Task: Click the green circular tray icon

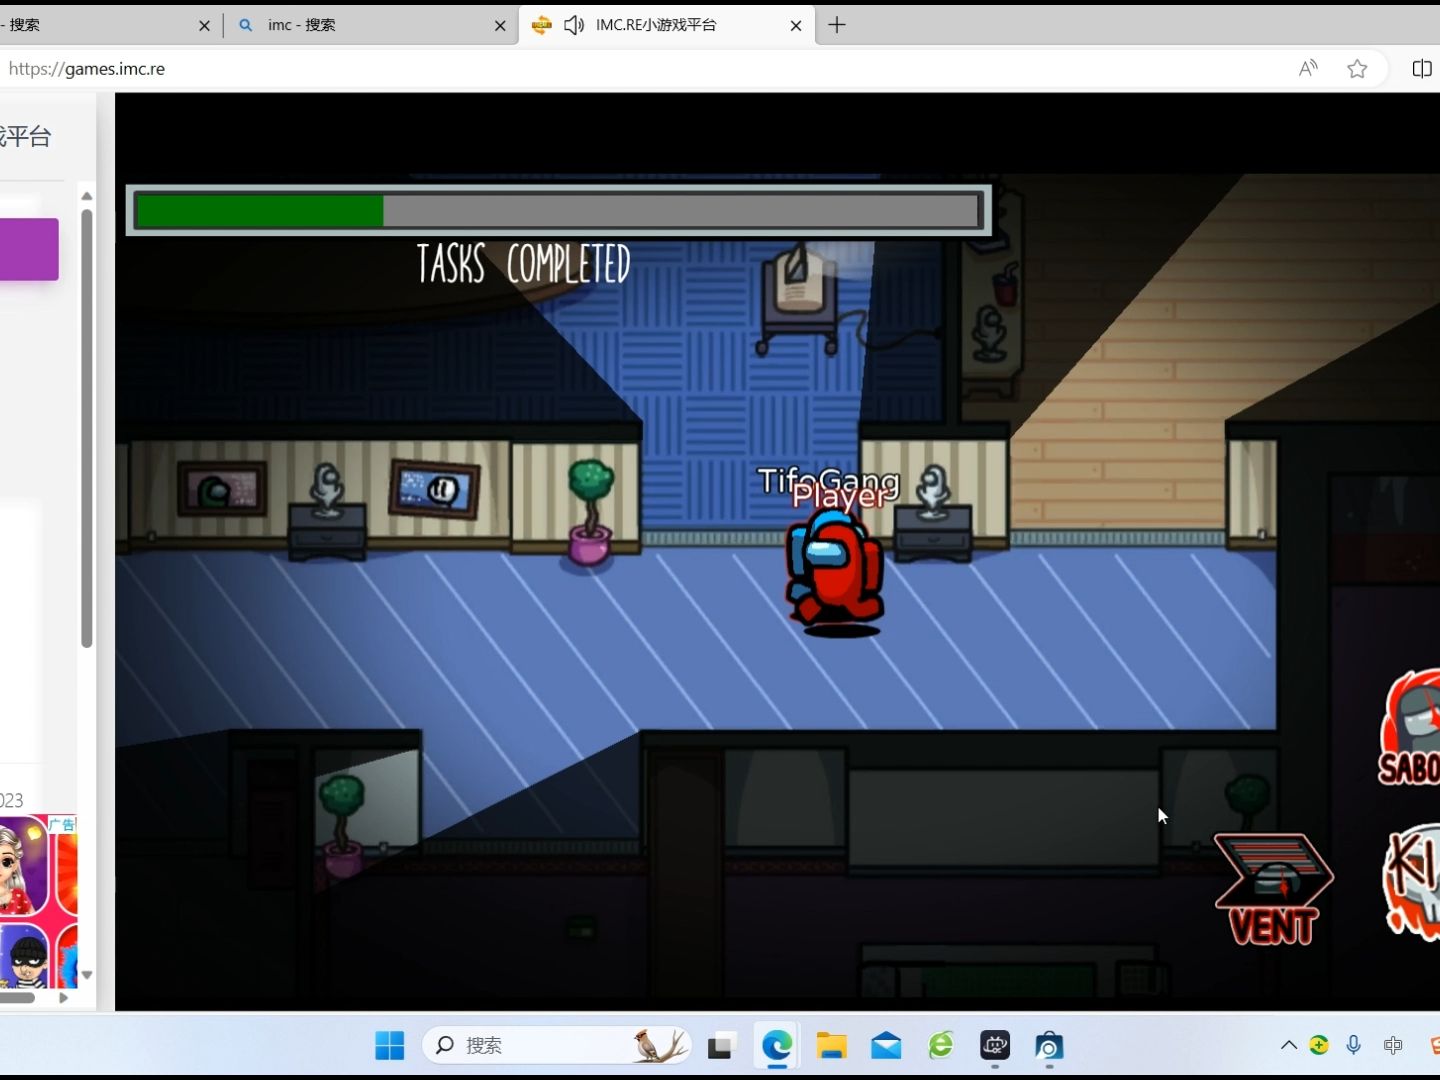Action: pyautogui.click(x=1320, y=1045)
